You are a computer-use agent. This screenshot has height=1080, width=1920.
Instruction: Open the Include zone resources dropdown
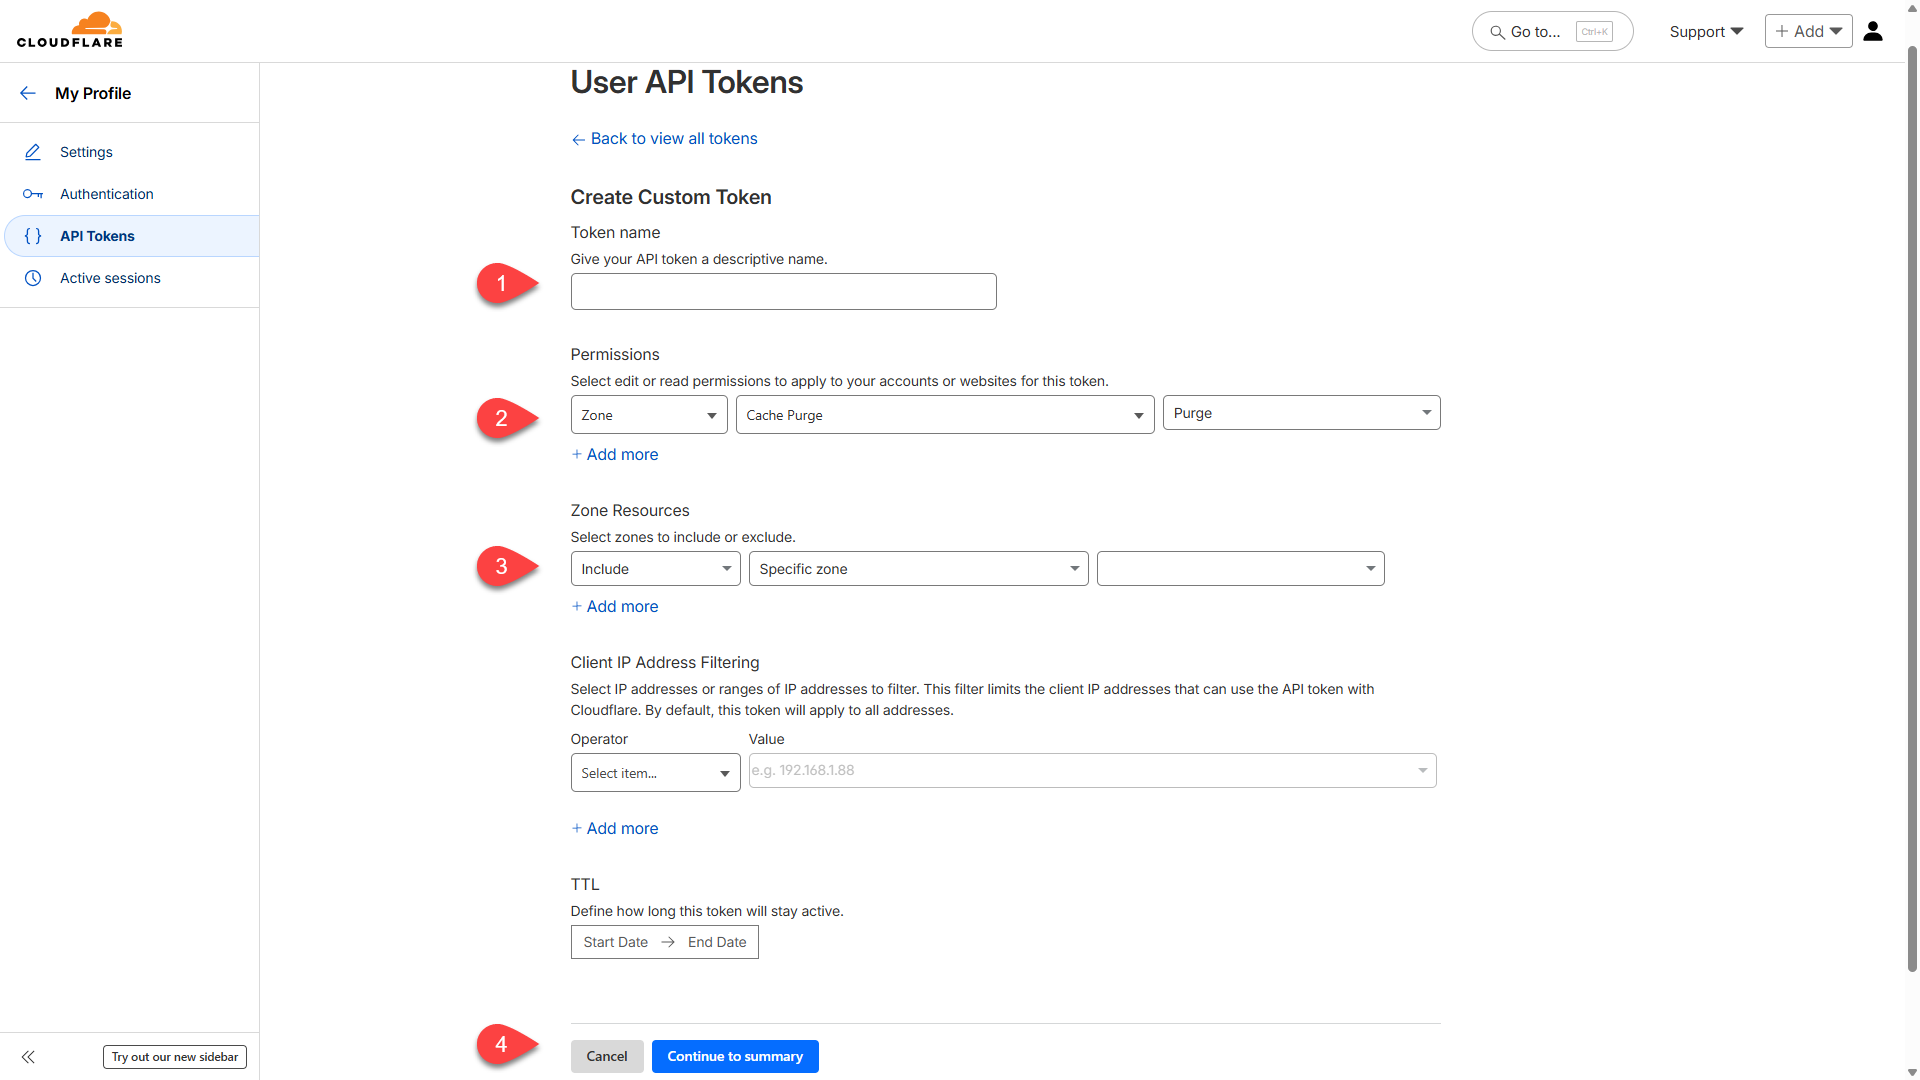coord(655,569)
